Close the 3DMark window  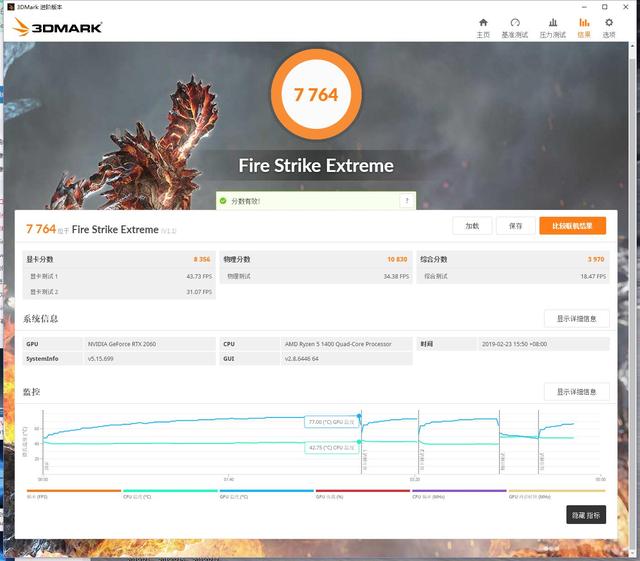(x=625, y=7)
